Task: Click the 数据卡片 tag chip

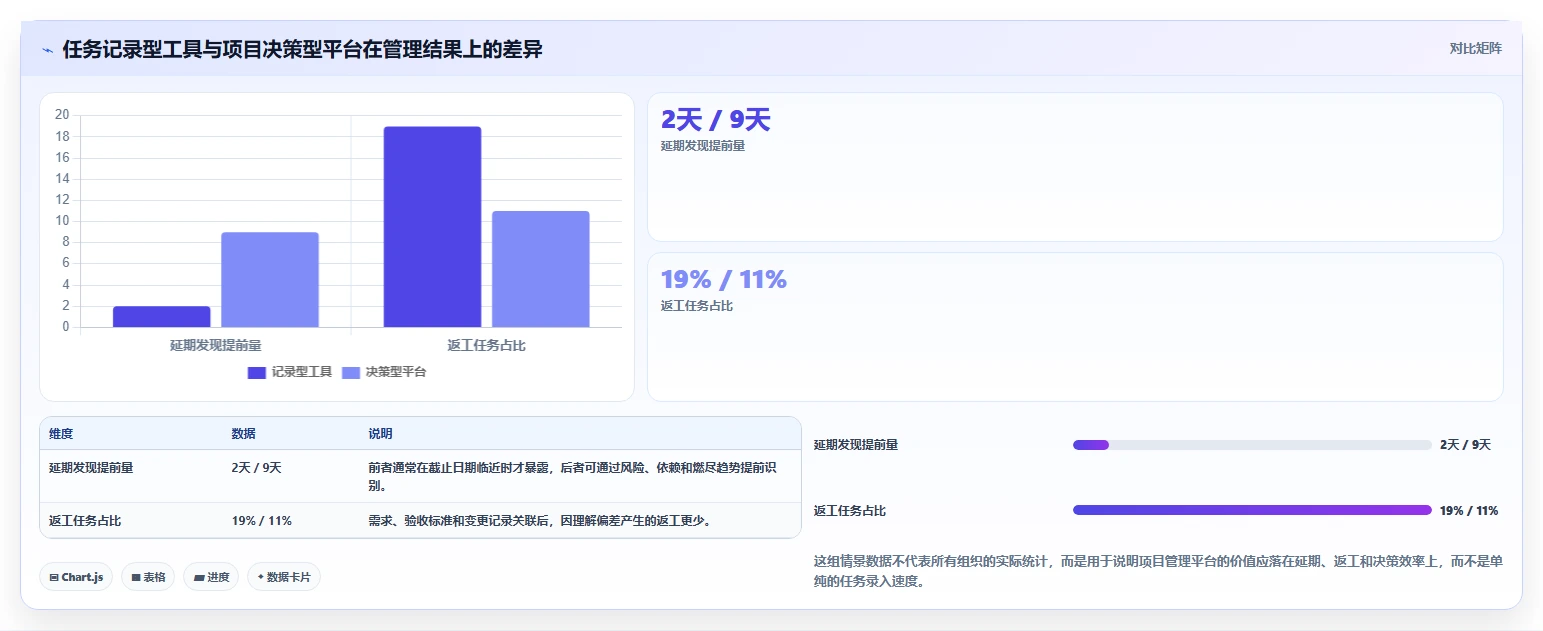Action: 284,577
